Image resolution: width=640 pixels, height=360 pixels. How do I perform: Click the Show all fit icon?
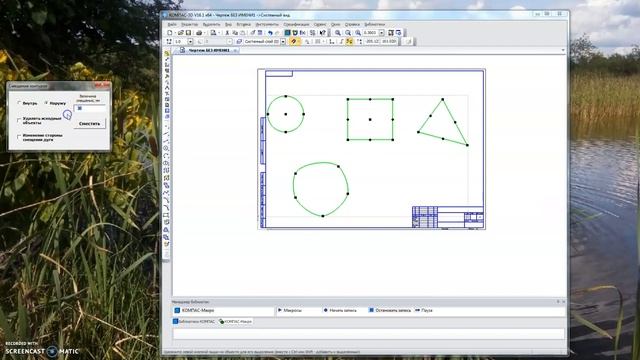pos(391,33)
